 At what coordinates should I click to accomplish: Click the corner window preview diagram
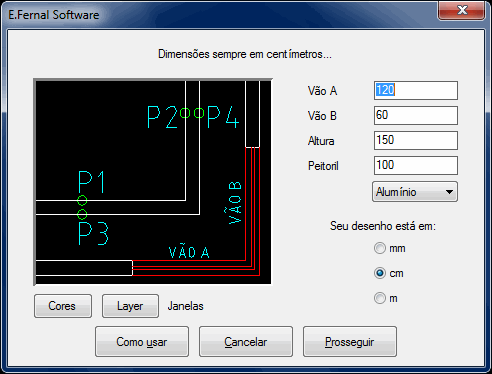click(153, 182)
